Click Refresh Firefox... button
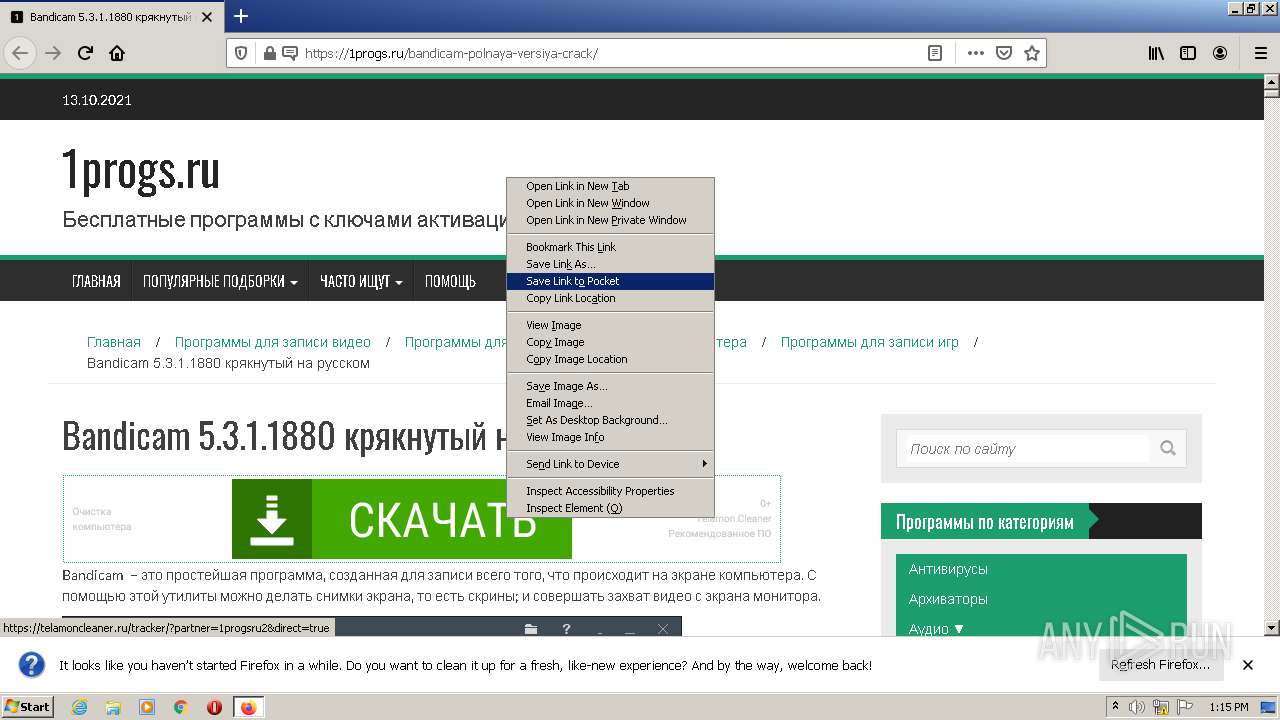Image resolution: width=1280 pixels, height=720 pixels. (1160, 665)
